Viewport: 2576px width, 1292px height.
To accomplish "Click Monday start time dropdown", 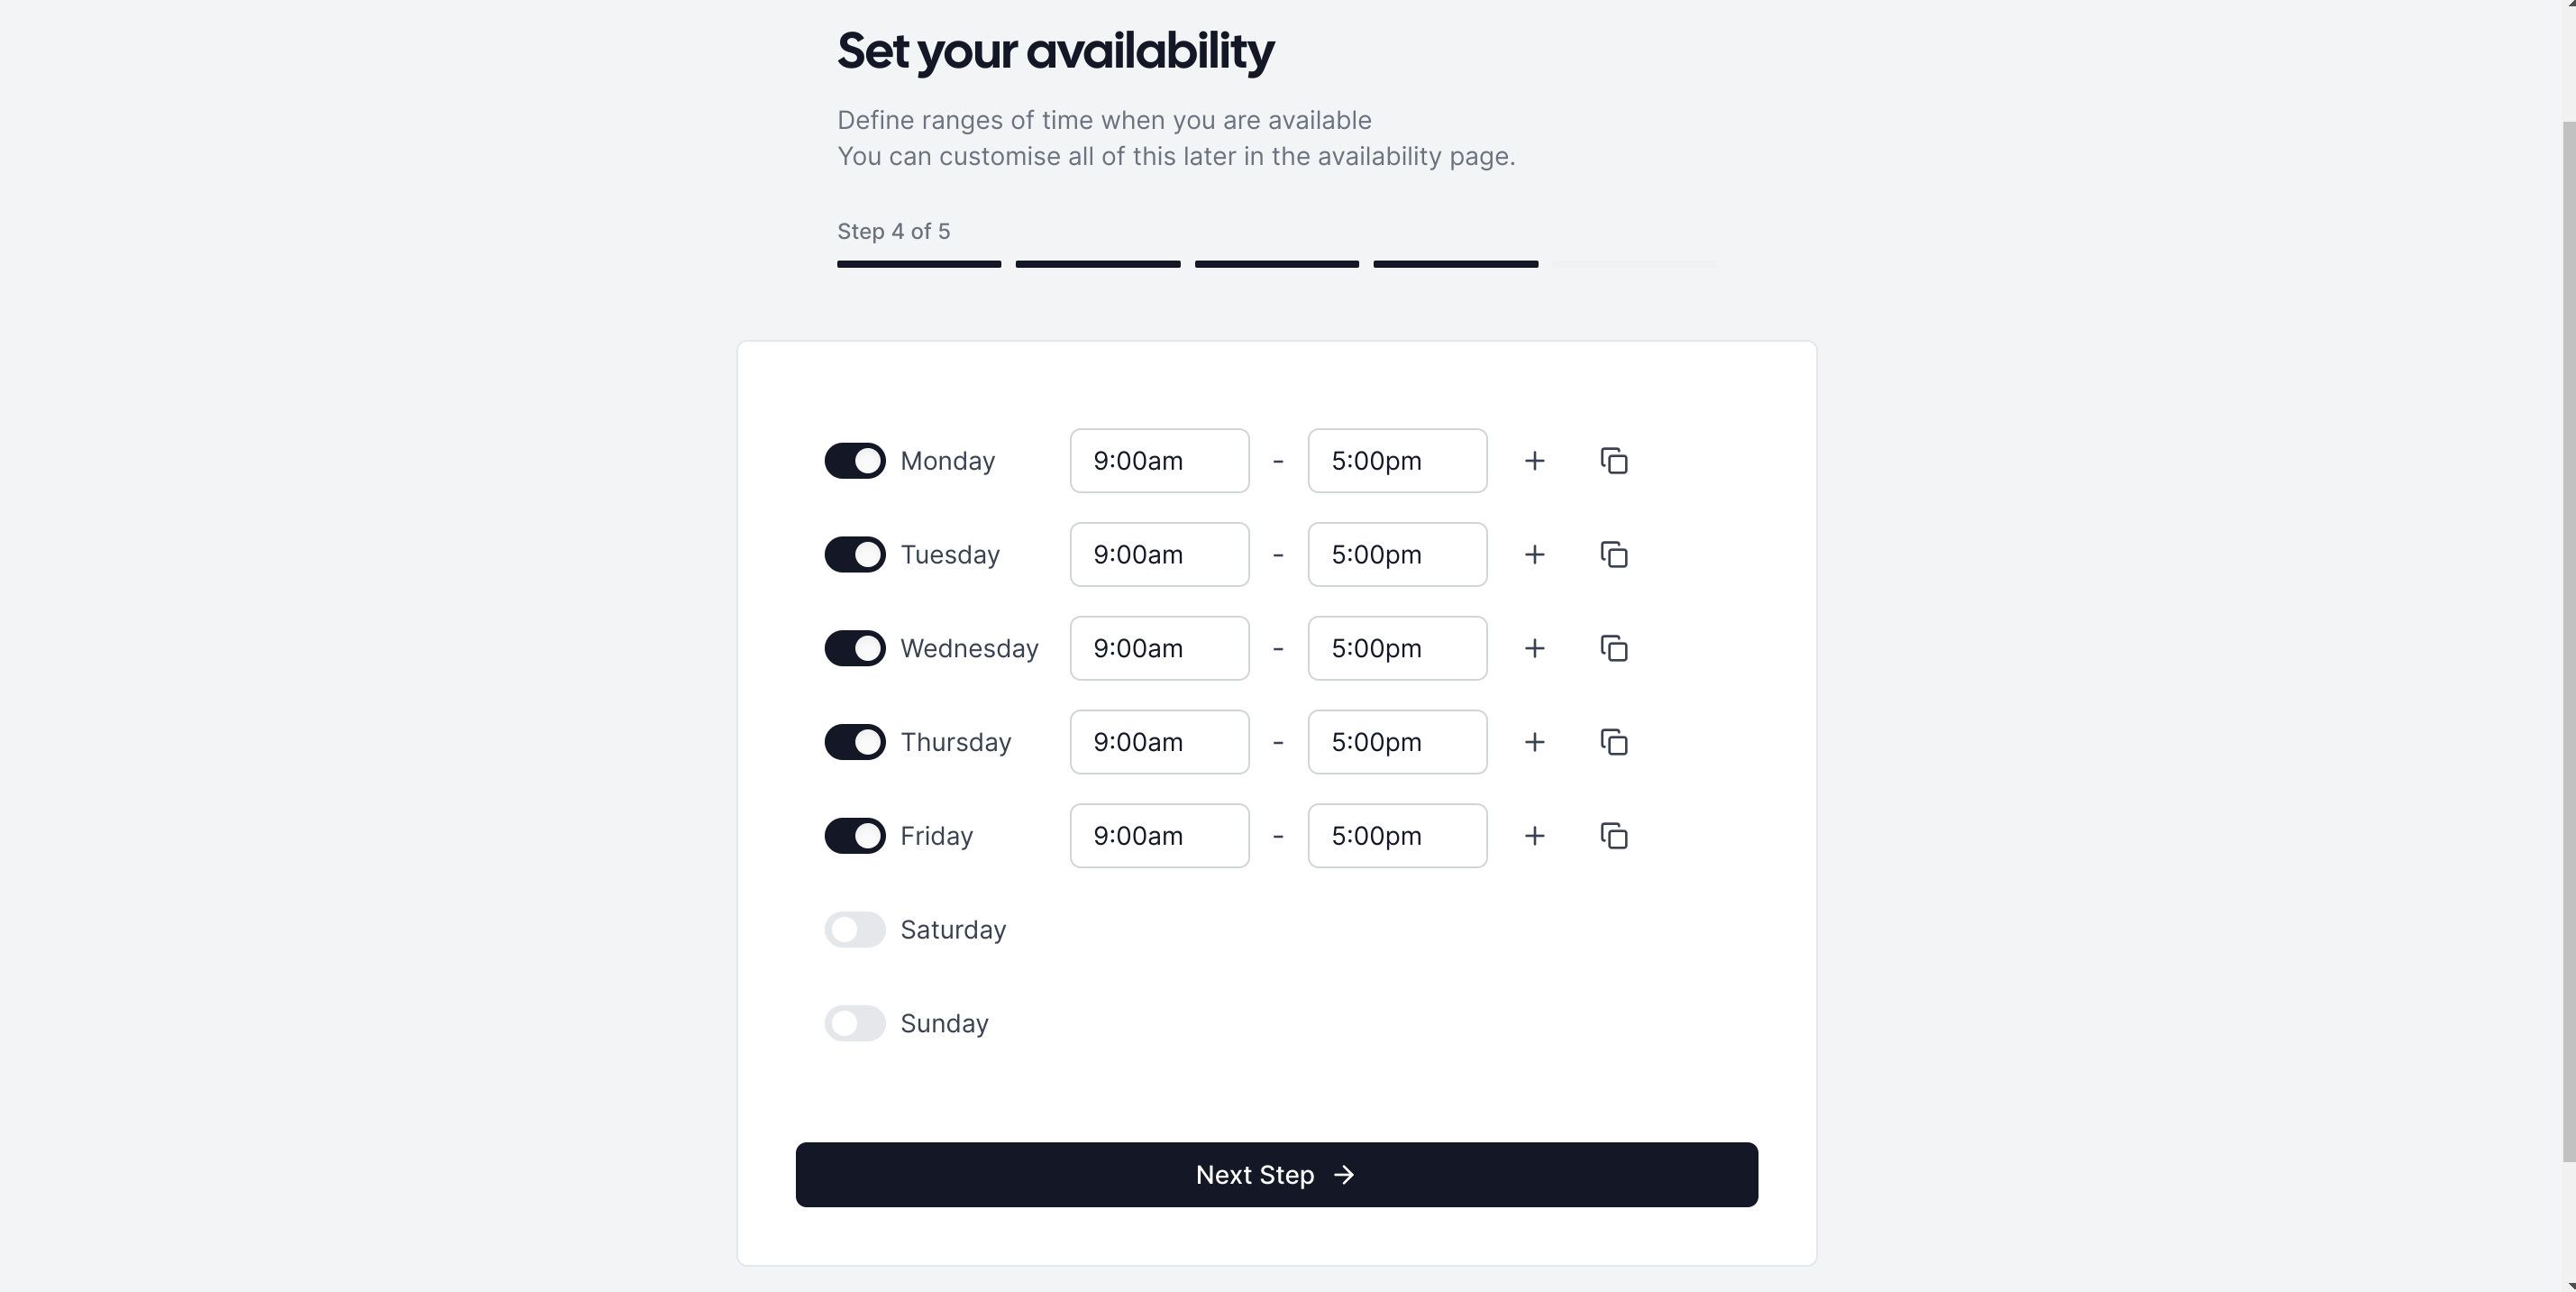I will (1158, 458).
